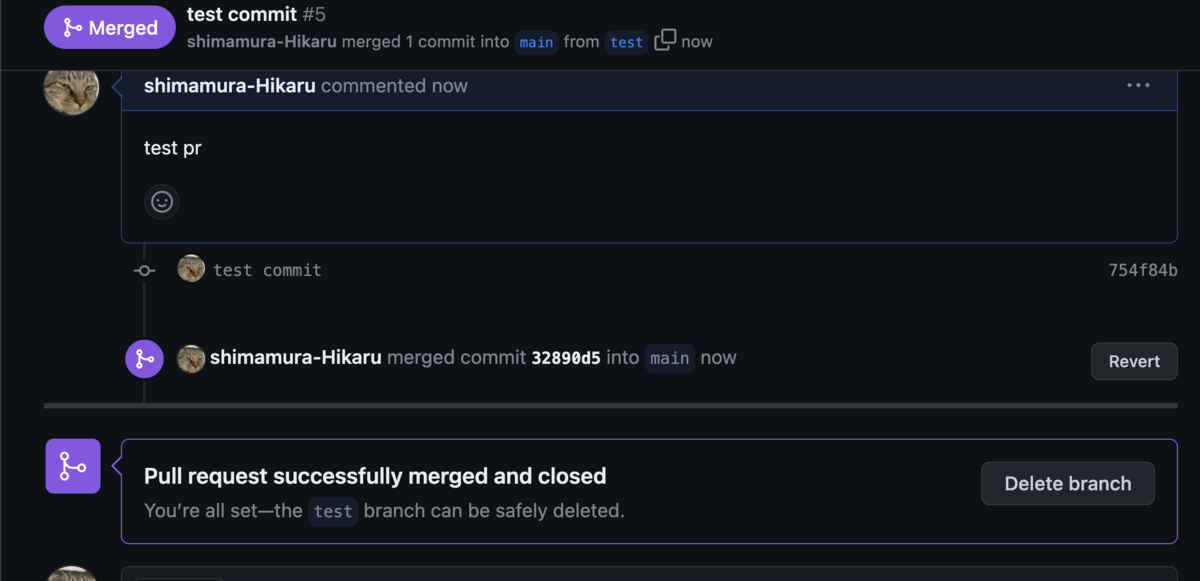Open the three-dot comment options menu

(1138, 85)
